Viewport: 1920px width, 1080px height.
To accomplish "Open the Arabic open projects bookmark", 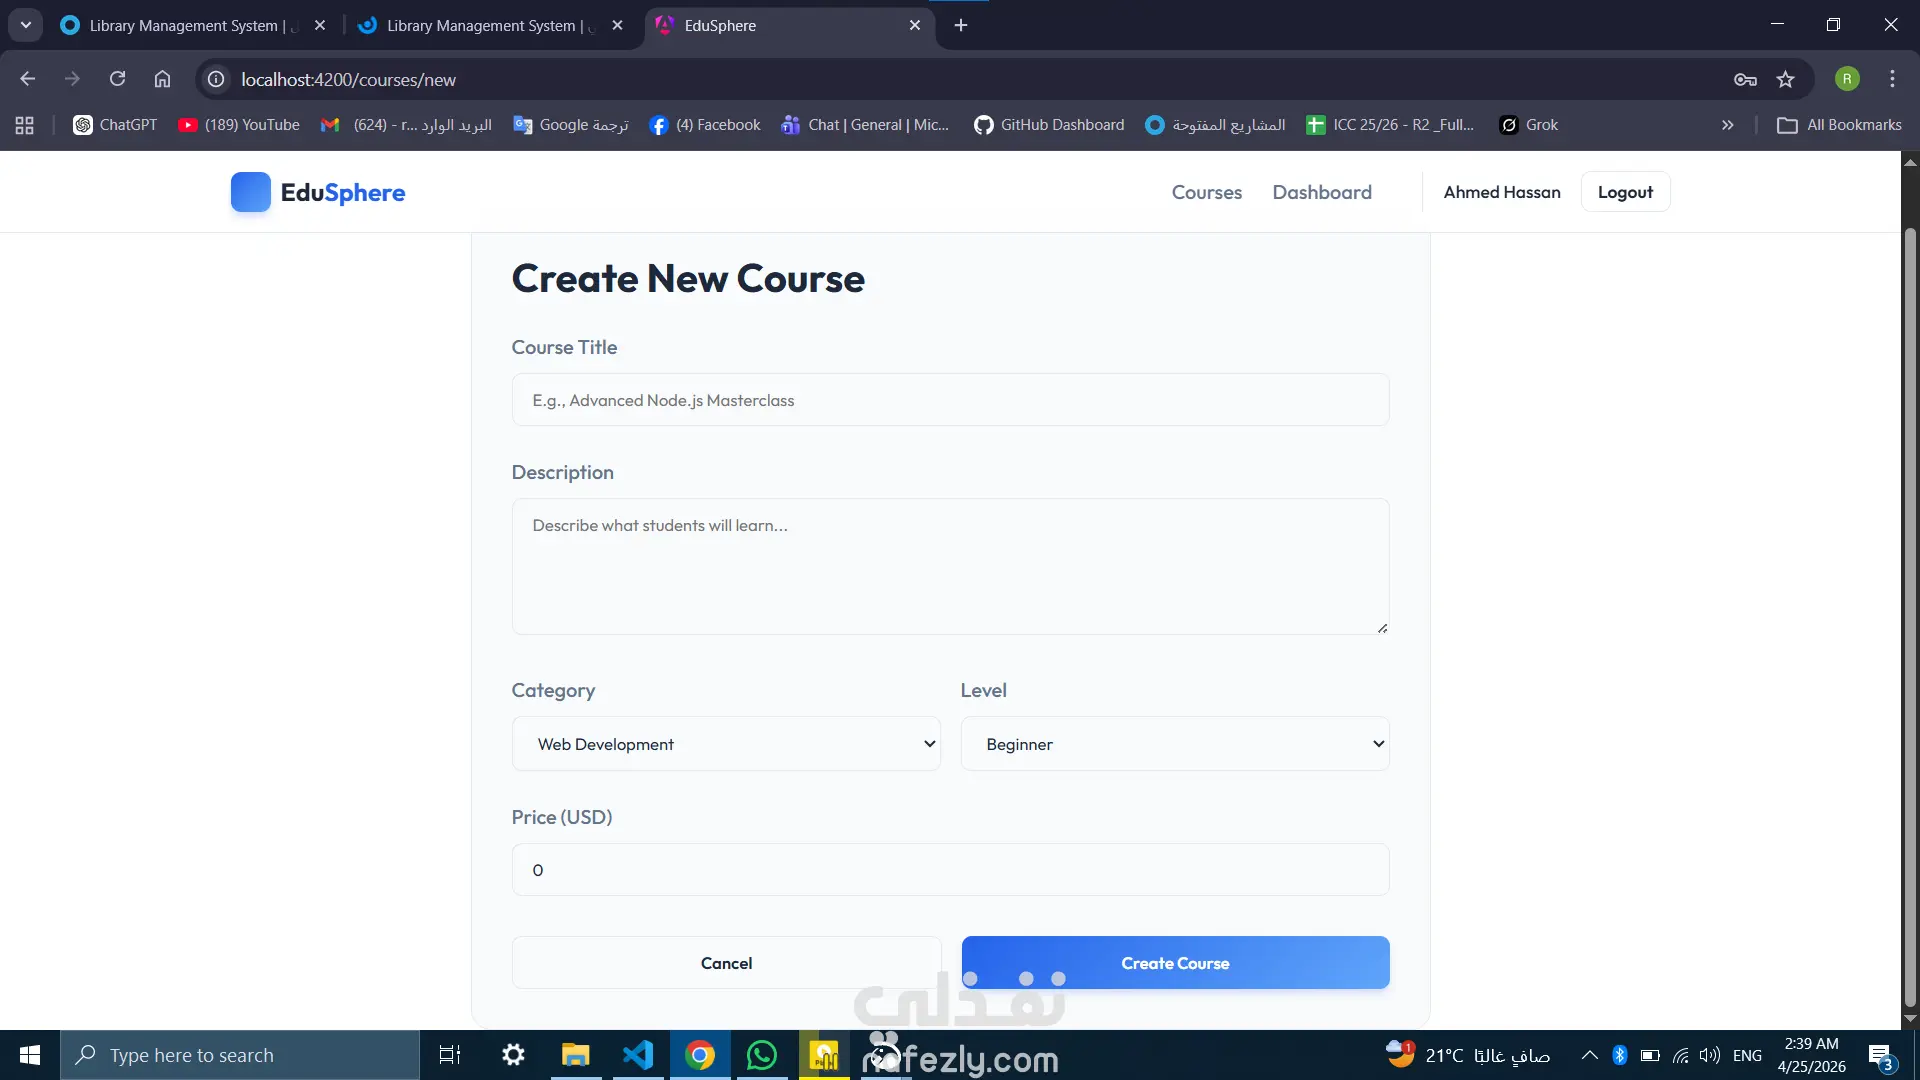I will 1216,125.
